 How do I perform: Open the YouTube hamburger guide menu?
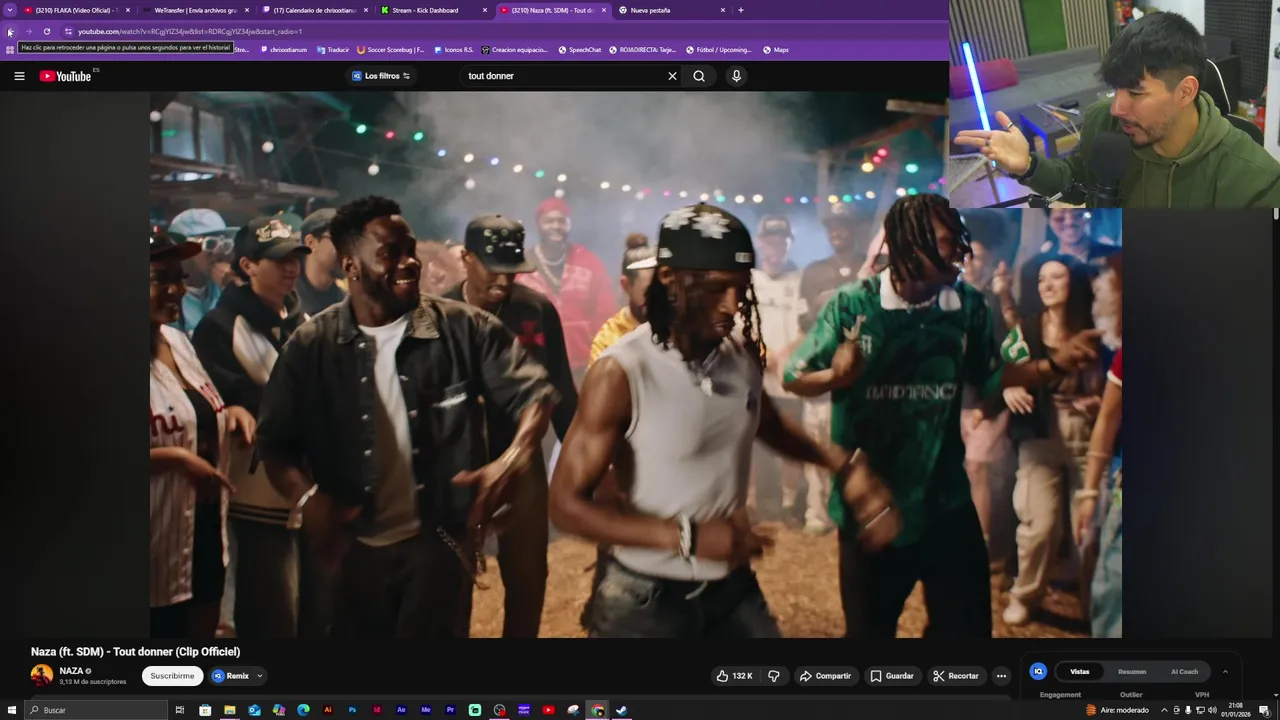click(19, 76)
